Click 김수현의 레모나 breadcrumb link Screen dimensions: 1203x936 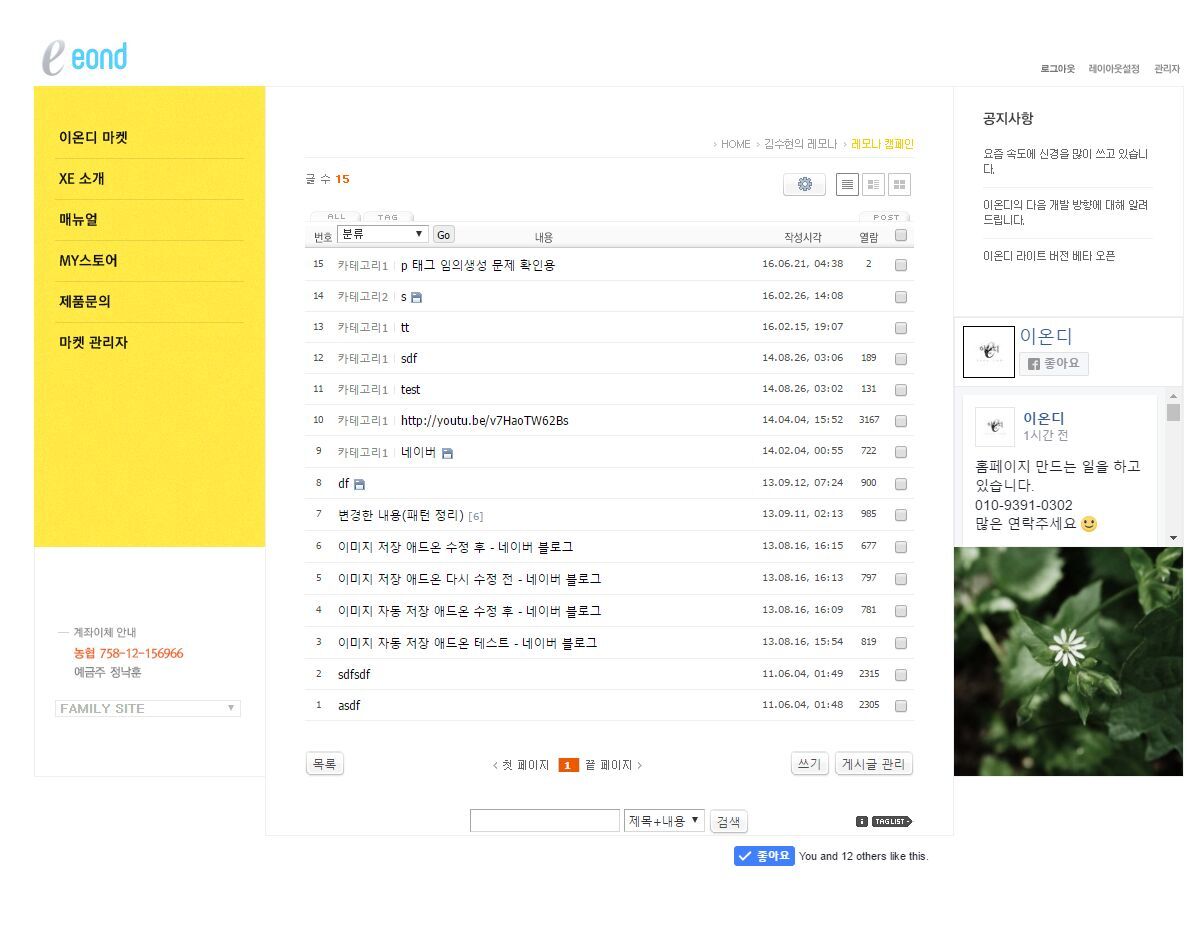tap(800, 144)
